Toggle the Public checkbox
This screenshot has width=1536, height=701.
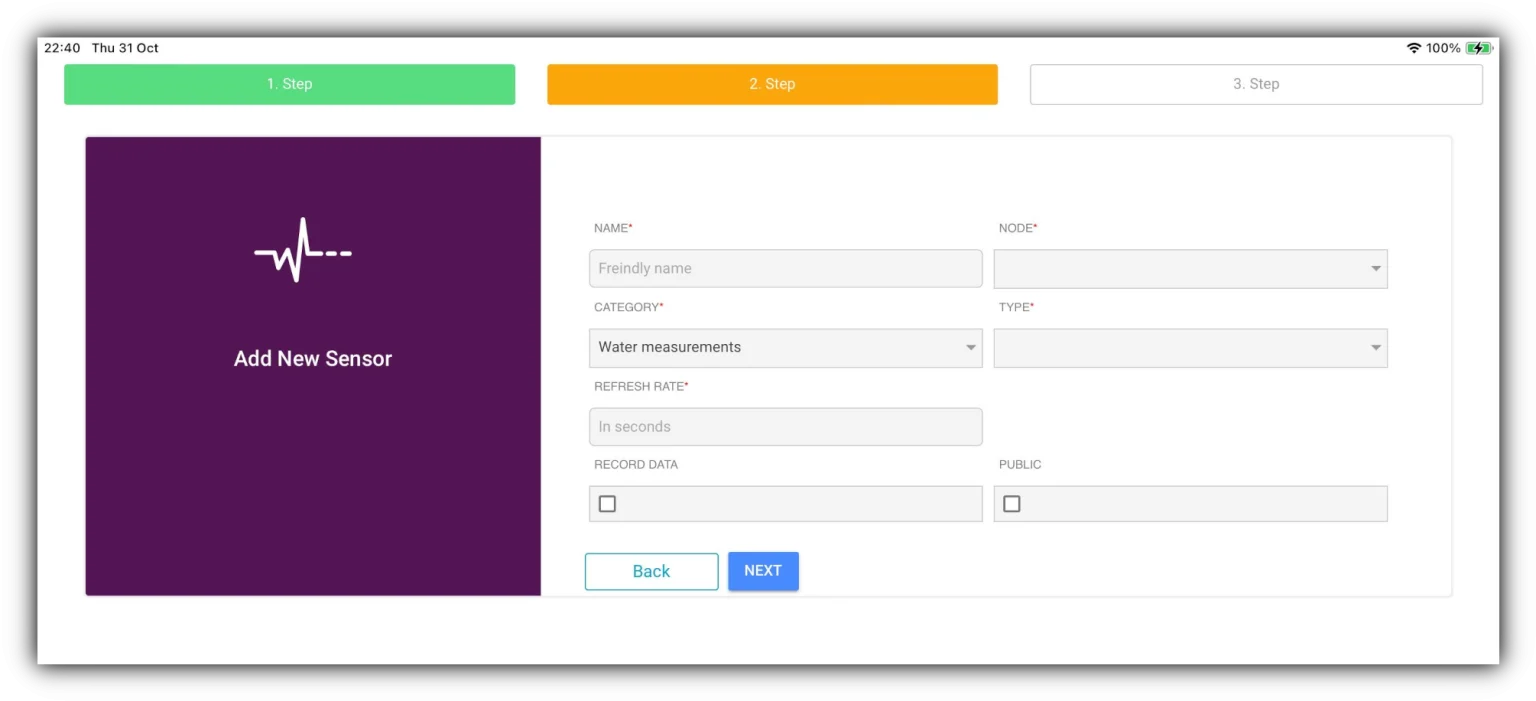tap(1011, 504)
